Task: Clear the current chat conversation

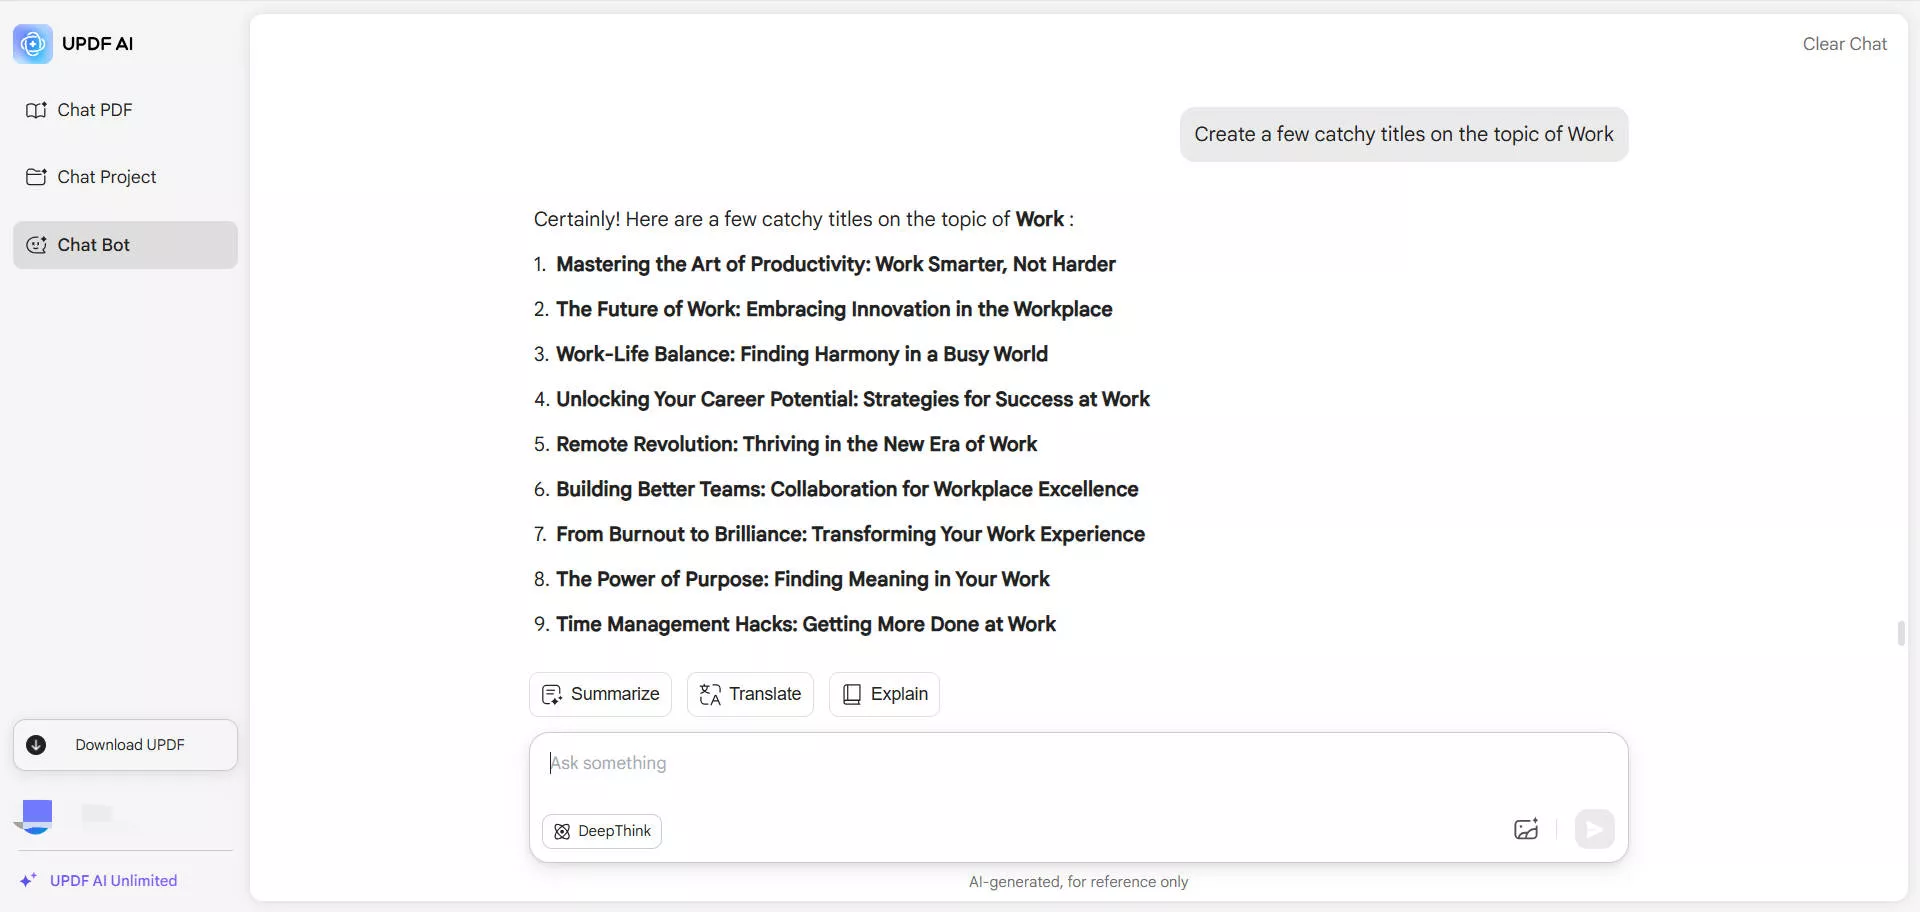Action: [1844, 44]
